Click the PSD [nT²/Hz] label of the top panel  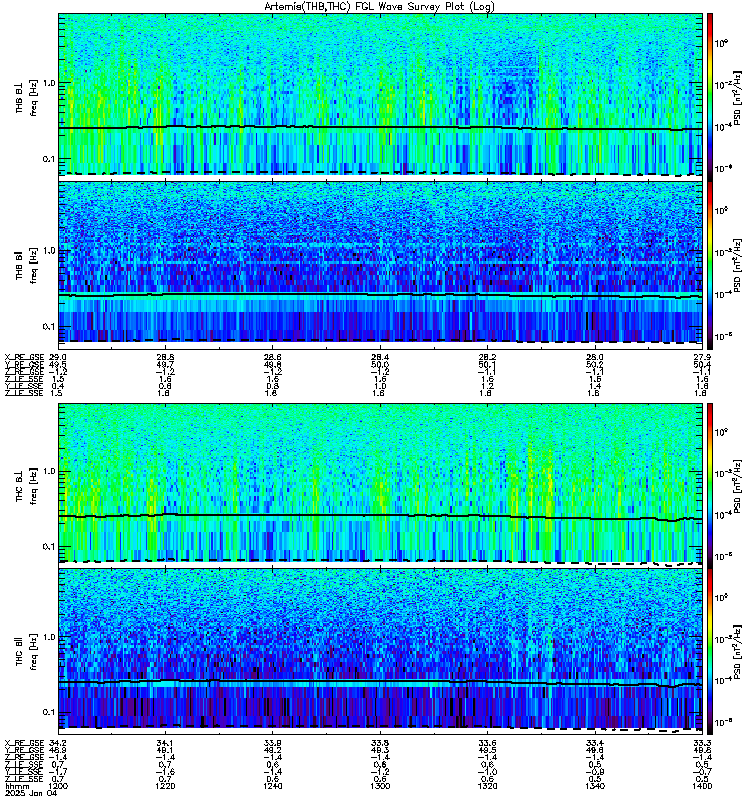pyautogui.click(x=737, y=98)
